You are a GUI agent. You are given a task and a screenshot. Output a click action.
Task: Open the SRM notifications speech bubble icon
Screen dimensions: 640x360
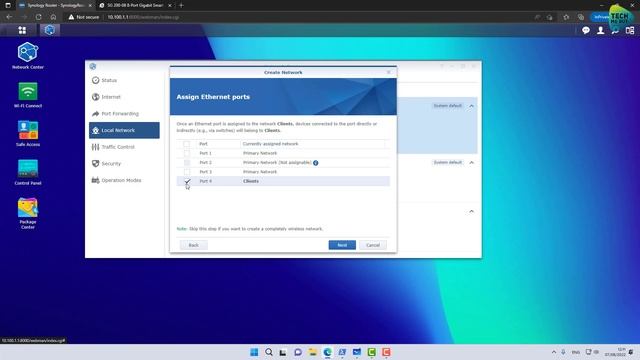pos(586,30)
